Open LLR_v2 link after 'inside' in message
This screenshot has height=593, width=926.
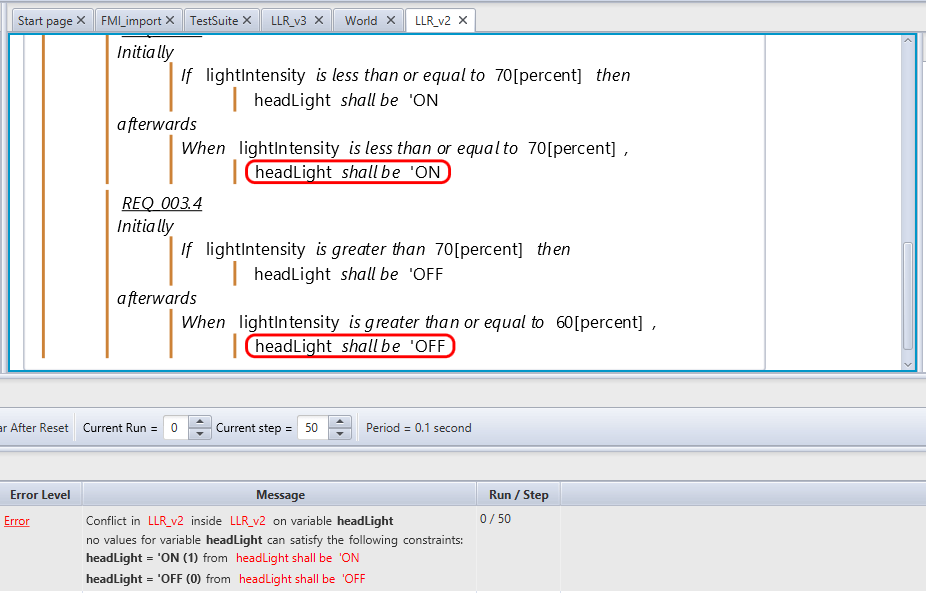click(247, 521)
